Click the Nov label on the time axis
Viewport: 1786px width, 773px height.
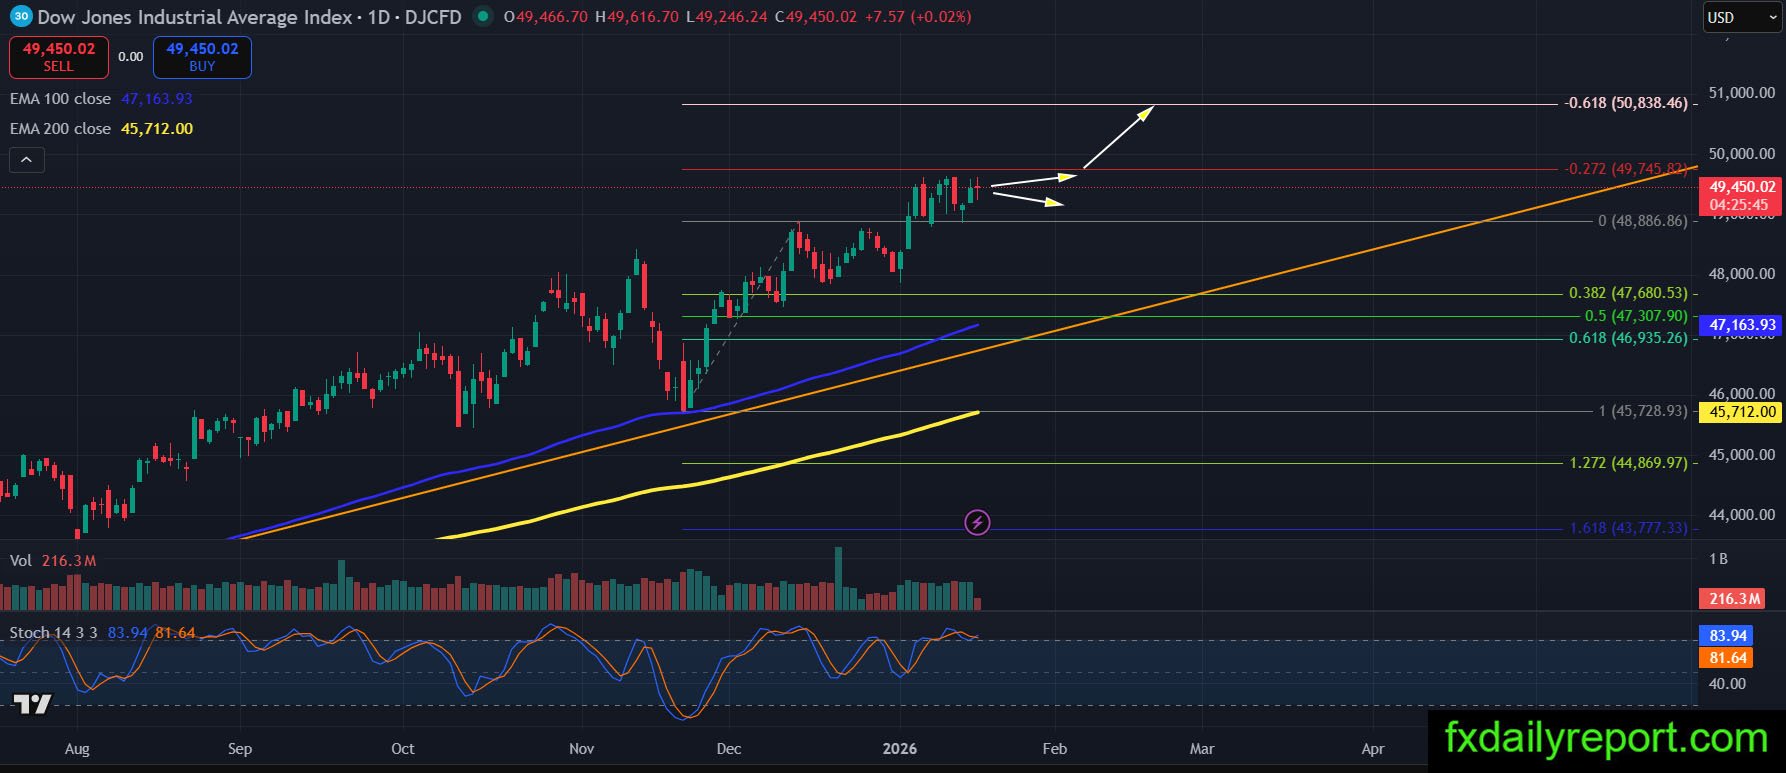[581, 749]
